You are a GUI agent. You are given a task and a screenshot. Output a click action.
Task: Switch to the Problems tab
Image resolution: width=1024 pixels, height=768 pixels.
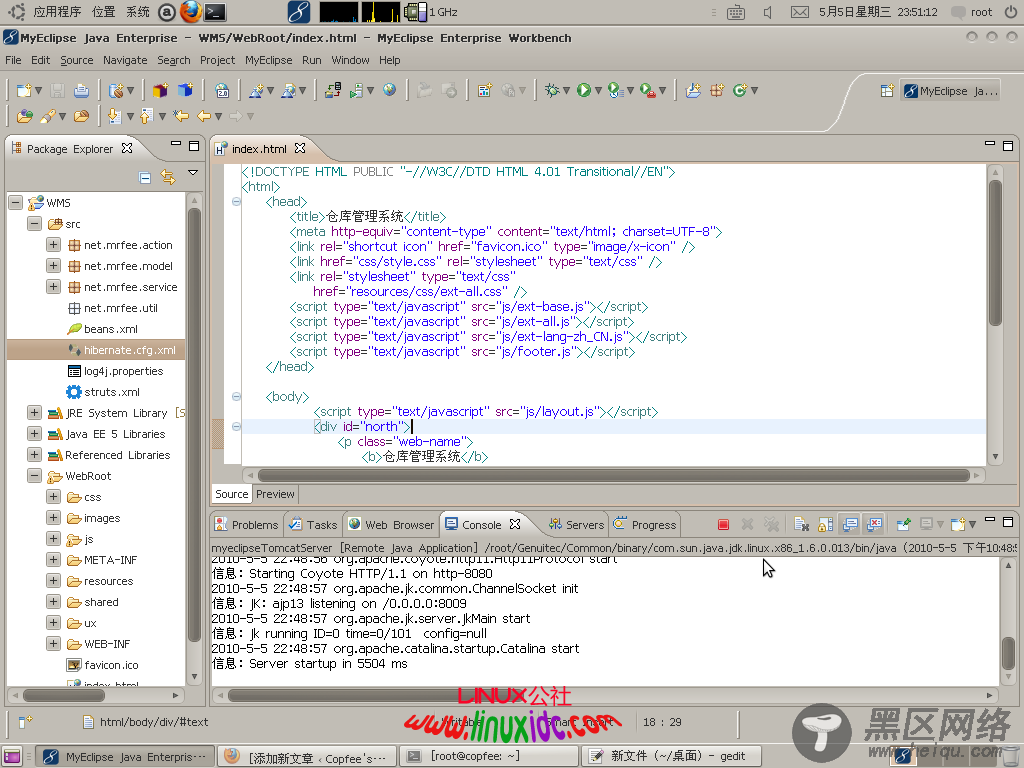coord(247,524)
